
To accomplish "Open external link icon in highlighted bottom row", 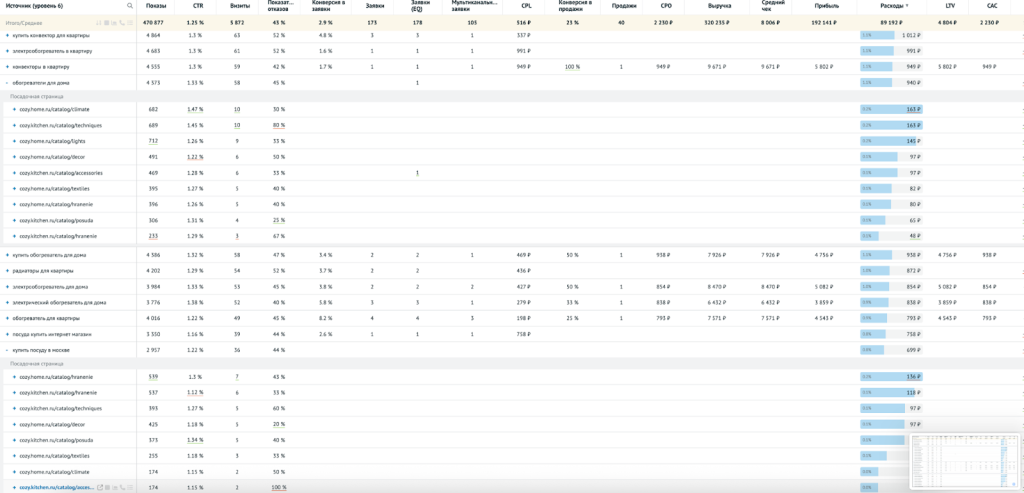I will click(100, 487).
